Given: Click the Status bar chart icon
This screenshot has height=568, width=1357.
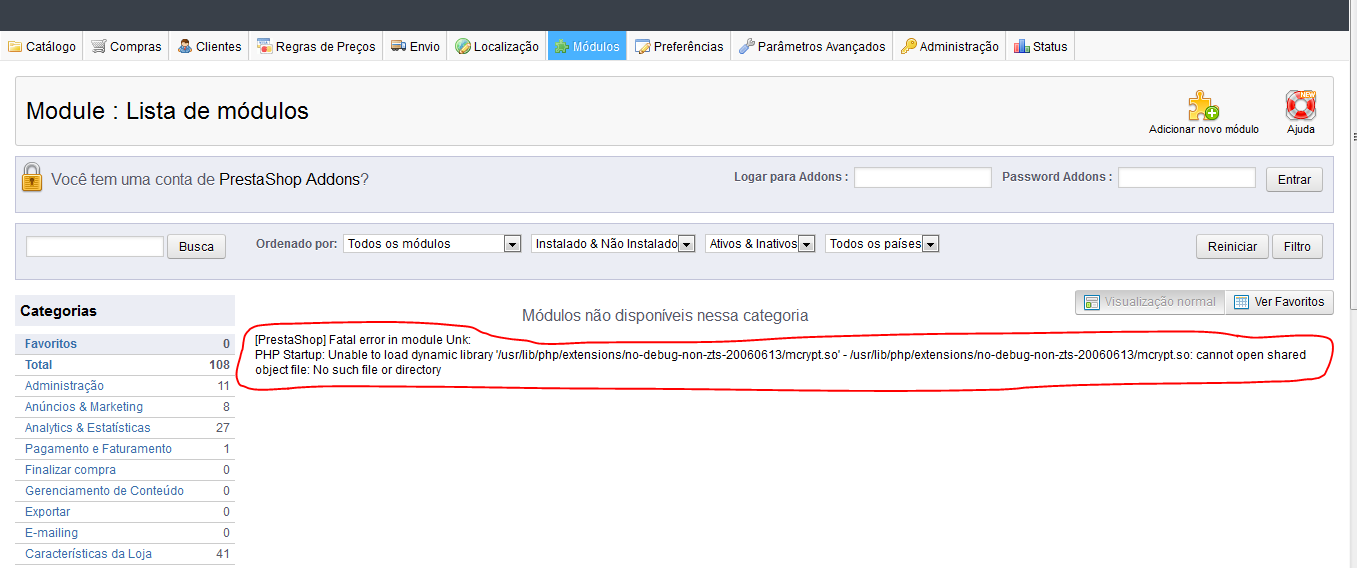Looking at the screenshot, I should (x=1021, y=46).
